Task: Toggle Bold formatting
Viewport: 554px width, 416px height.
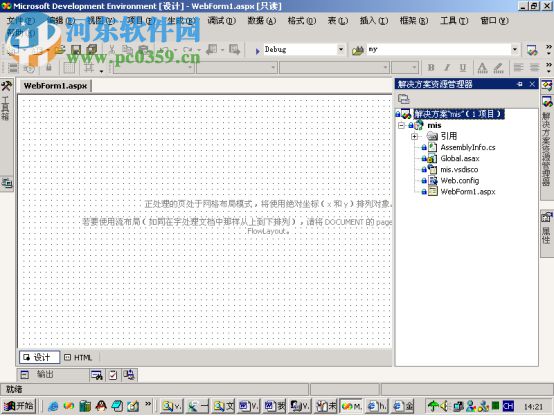Action: pos(431,68)
